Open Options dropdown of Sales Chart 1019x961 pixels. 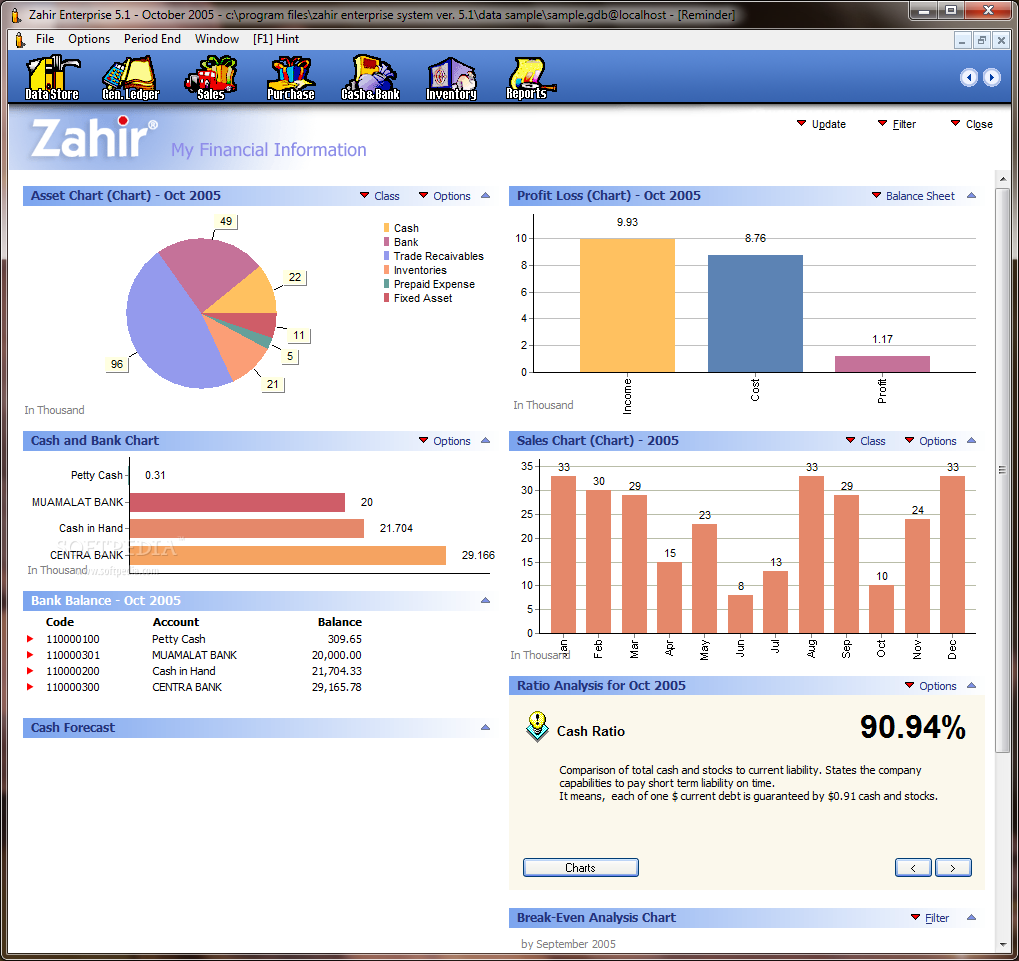931,441
